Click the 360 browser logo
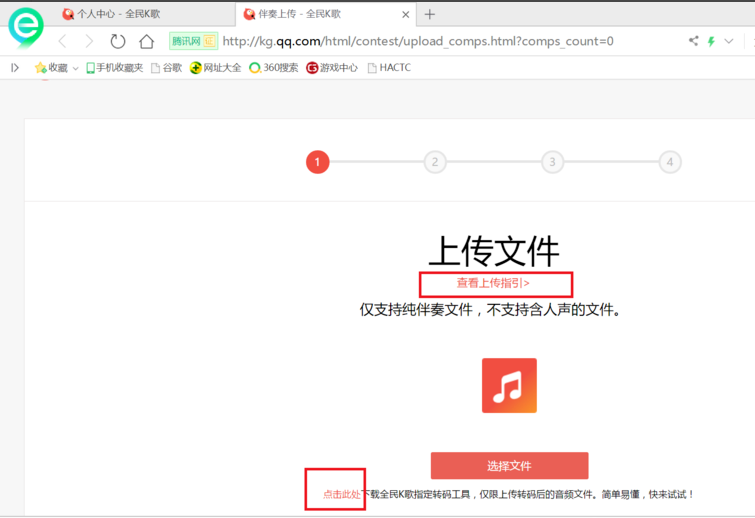 click(26, 27)
